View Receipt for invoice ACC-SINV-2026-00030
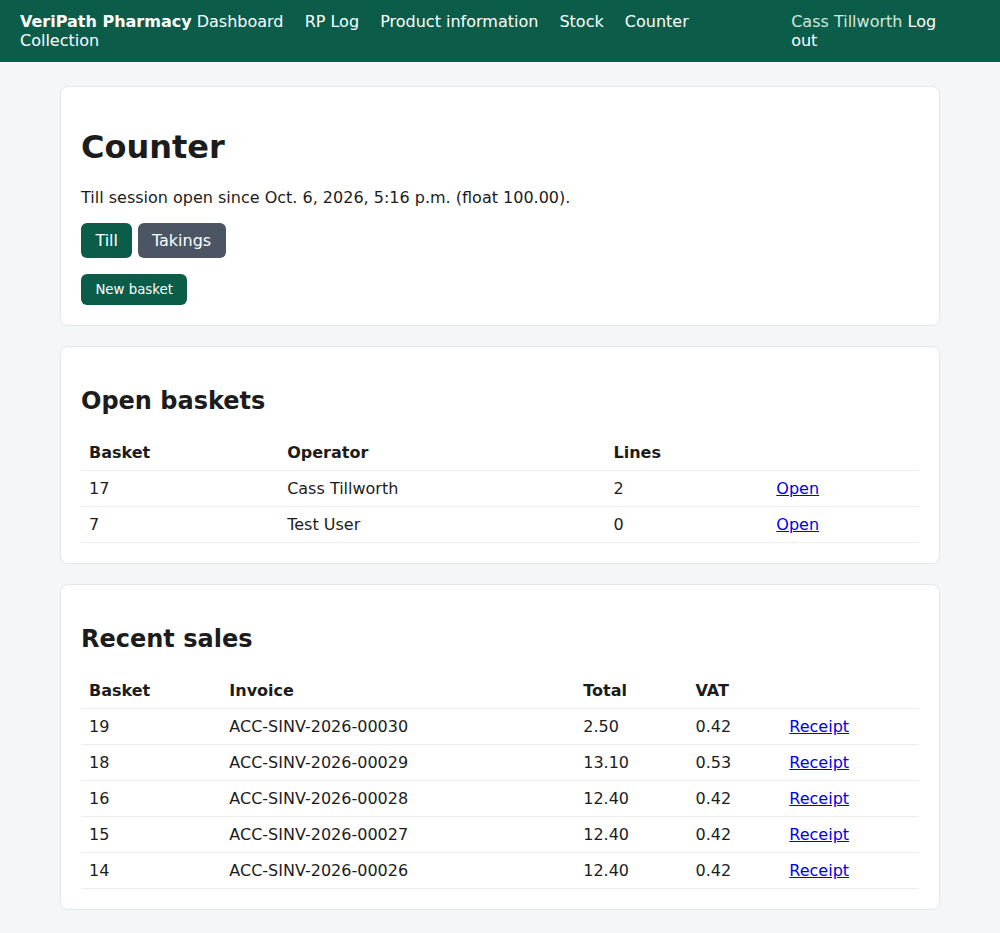Screen dimensions: 1000x933 tap(819, 726)
